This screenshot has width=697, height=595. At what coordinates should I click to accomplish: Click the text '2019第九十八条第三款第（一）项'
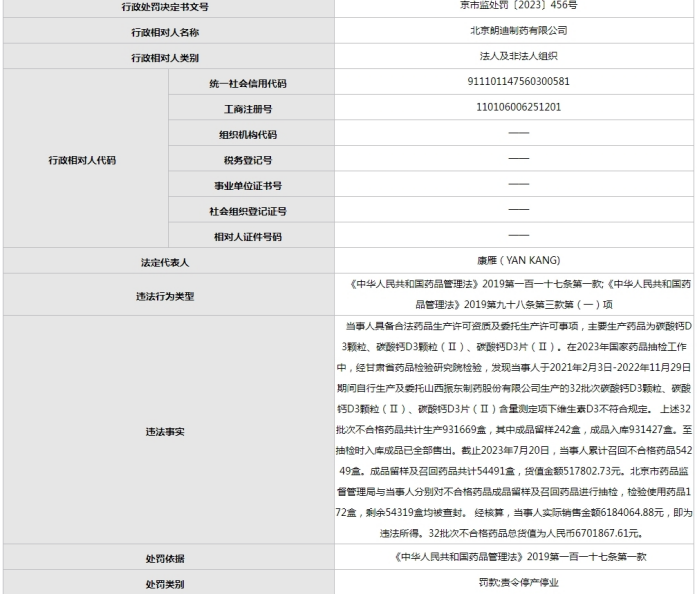point(538,305)
